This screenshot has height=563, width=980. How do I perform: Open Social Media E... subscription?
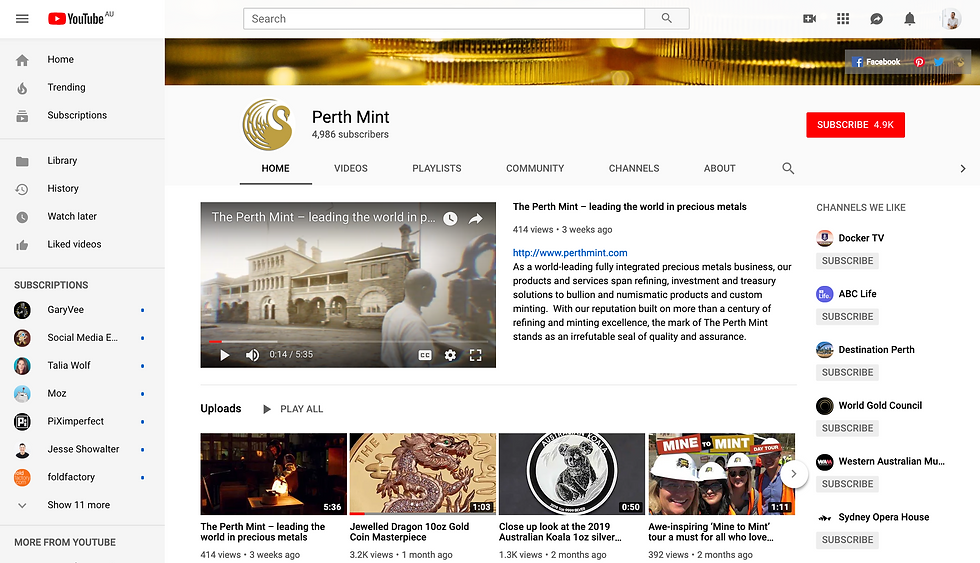[x=82, y=337]
